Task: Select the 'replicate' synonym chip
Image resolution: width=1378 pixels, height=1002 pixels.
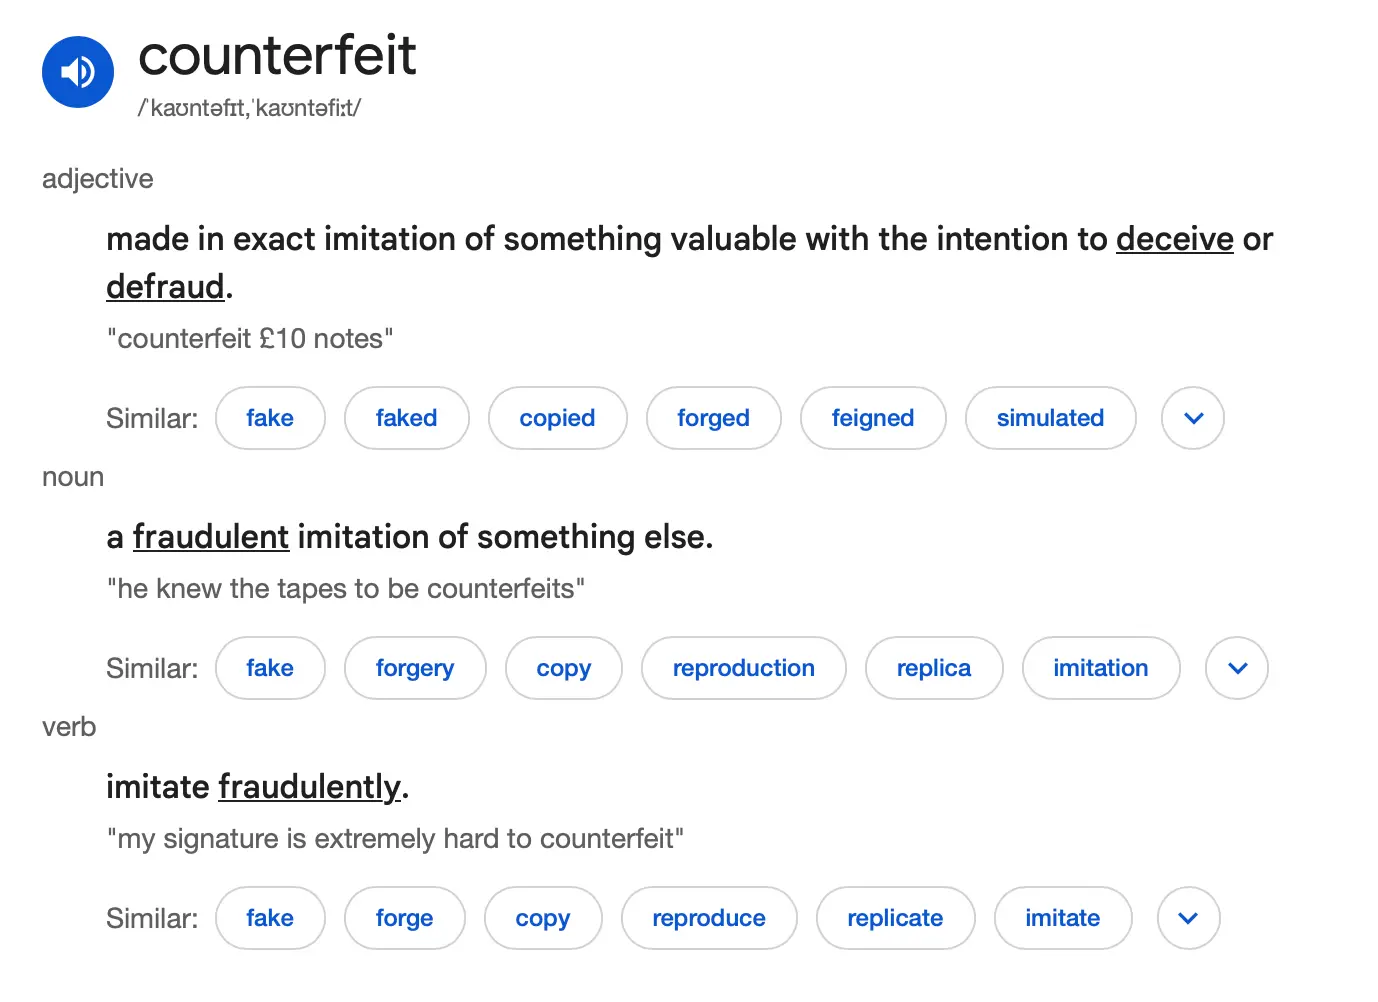Action: [x=895, y=918]
